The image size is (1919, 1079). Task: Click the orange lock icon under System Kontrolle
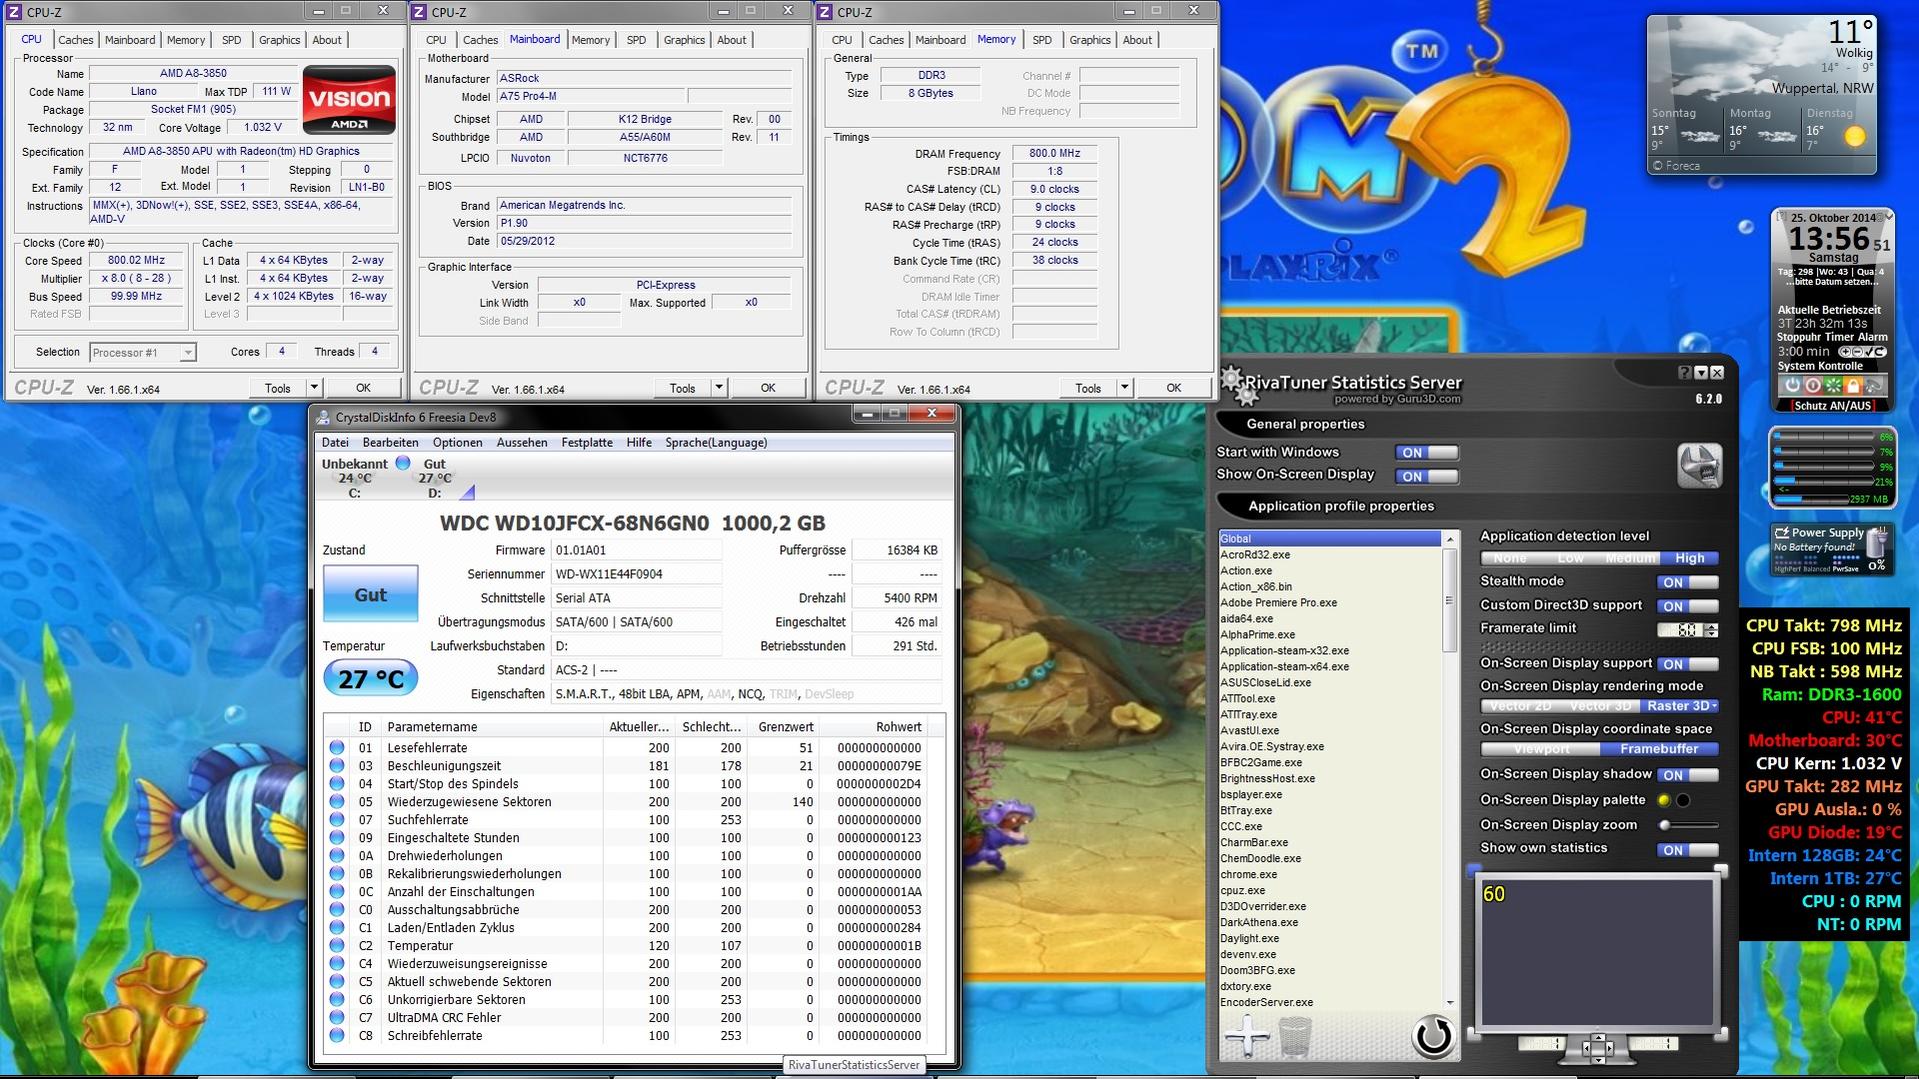pos(1852,385)
